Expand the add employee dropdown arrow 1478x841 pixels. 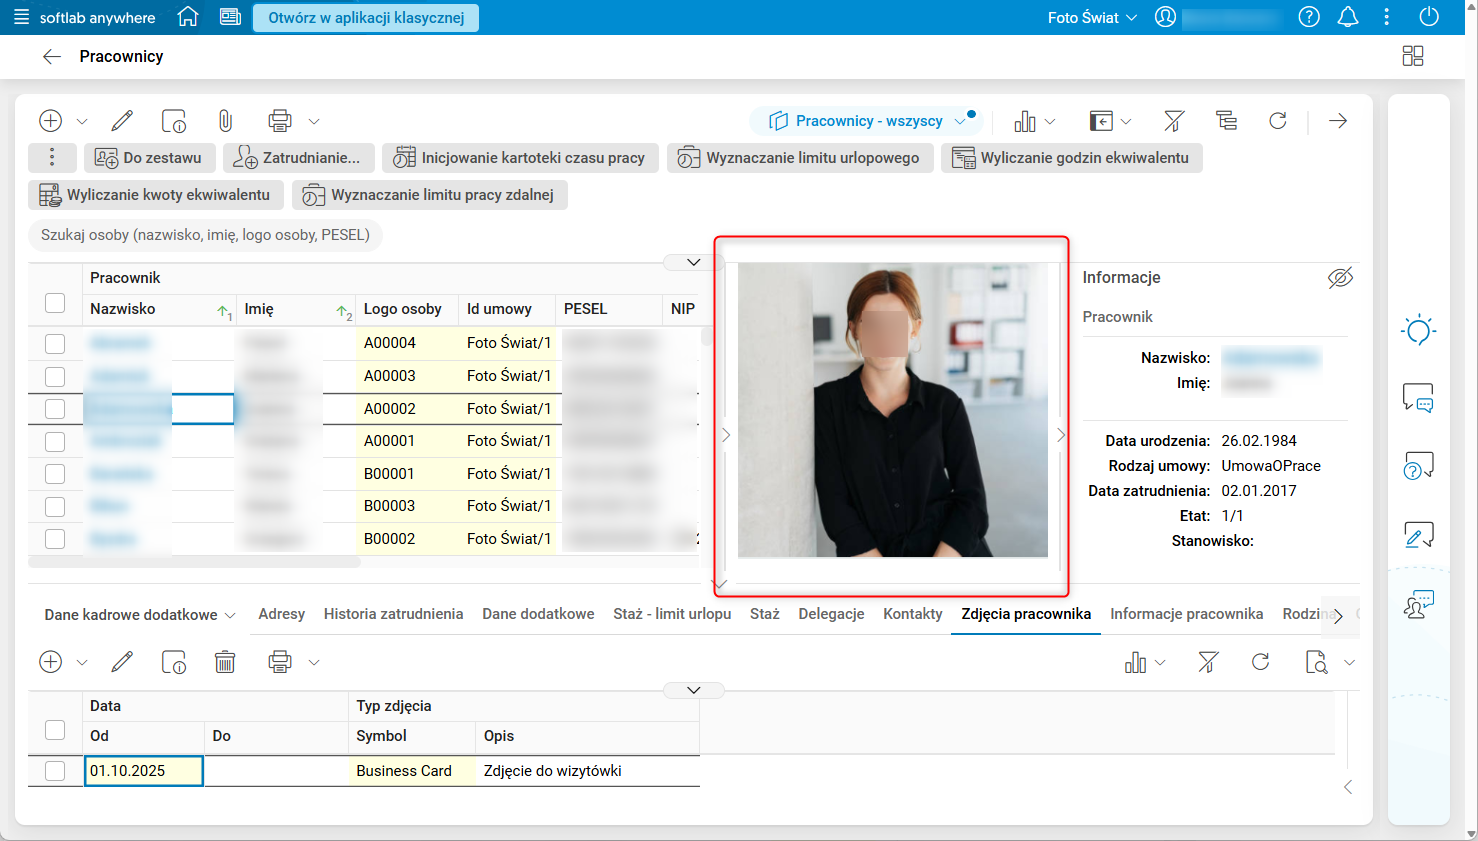pos(82,122)
